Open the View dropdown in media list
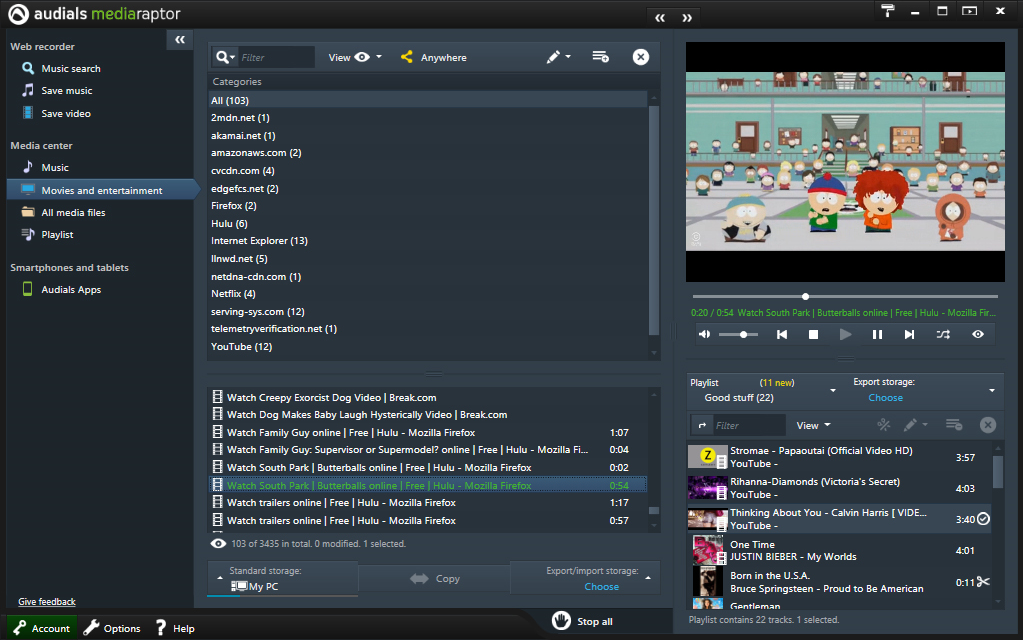The image size is (1023, 640). tap(355, 57)
